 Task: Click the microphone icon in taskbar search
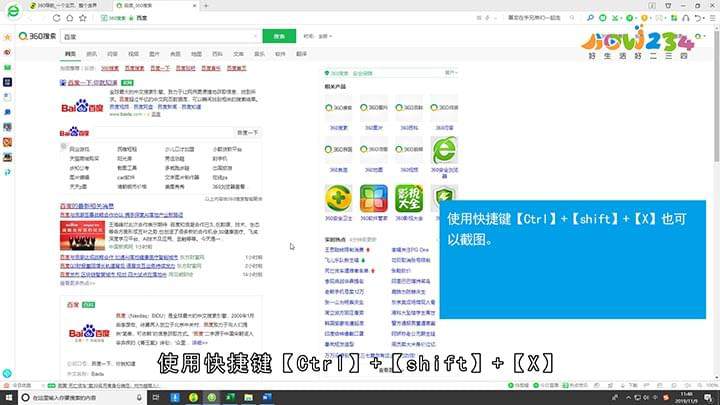point(139,397)
